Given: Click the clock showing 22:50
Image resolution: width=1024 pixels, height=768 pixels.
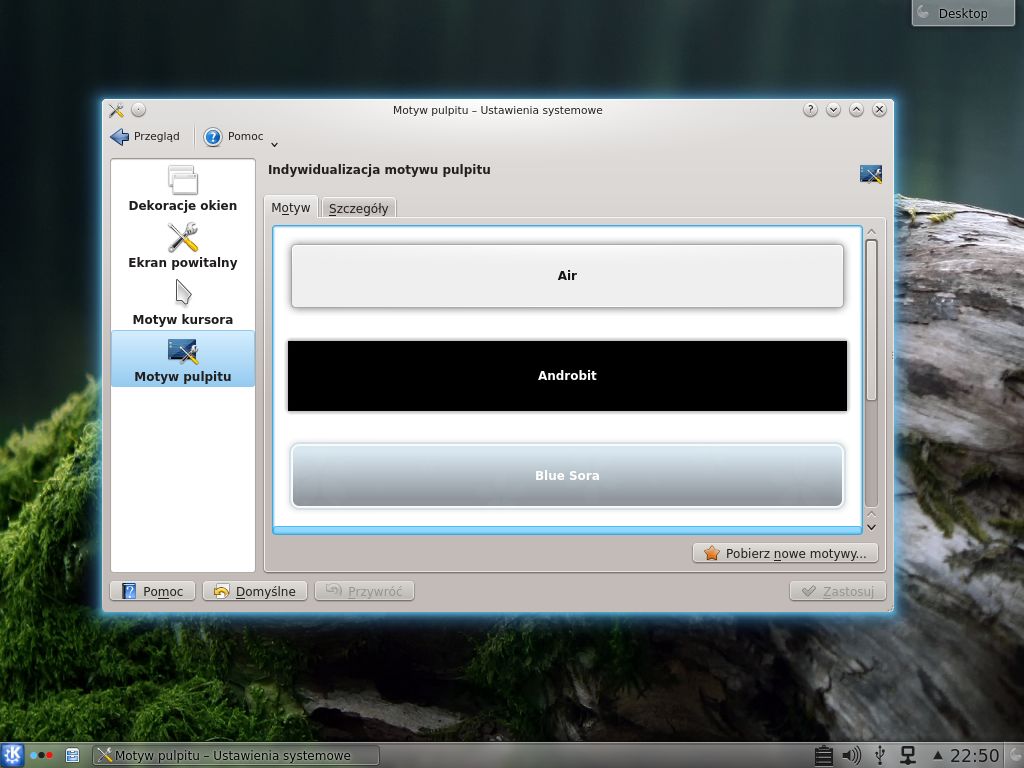Looking at the screenshot, I should (x=974, y=756).
